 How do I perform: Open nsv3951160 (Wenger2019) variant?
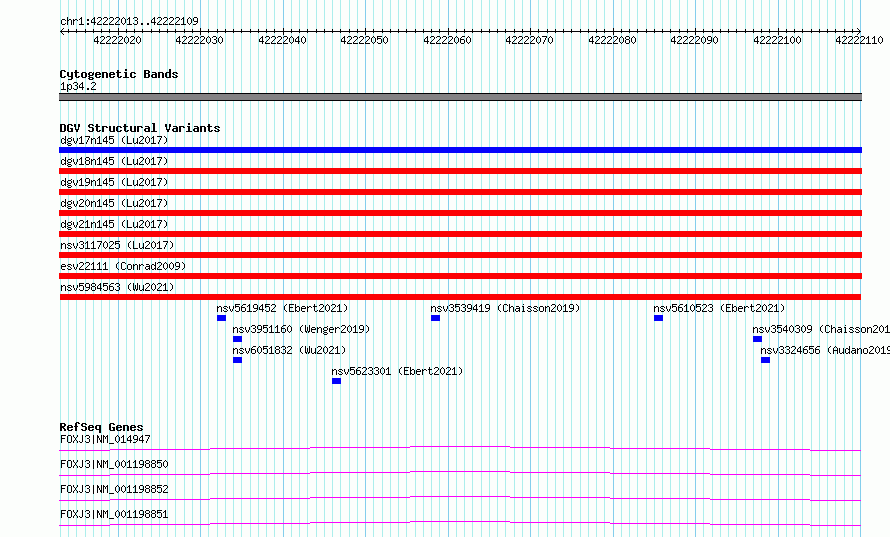click(301, 329)
